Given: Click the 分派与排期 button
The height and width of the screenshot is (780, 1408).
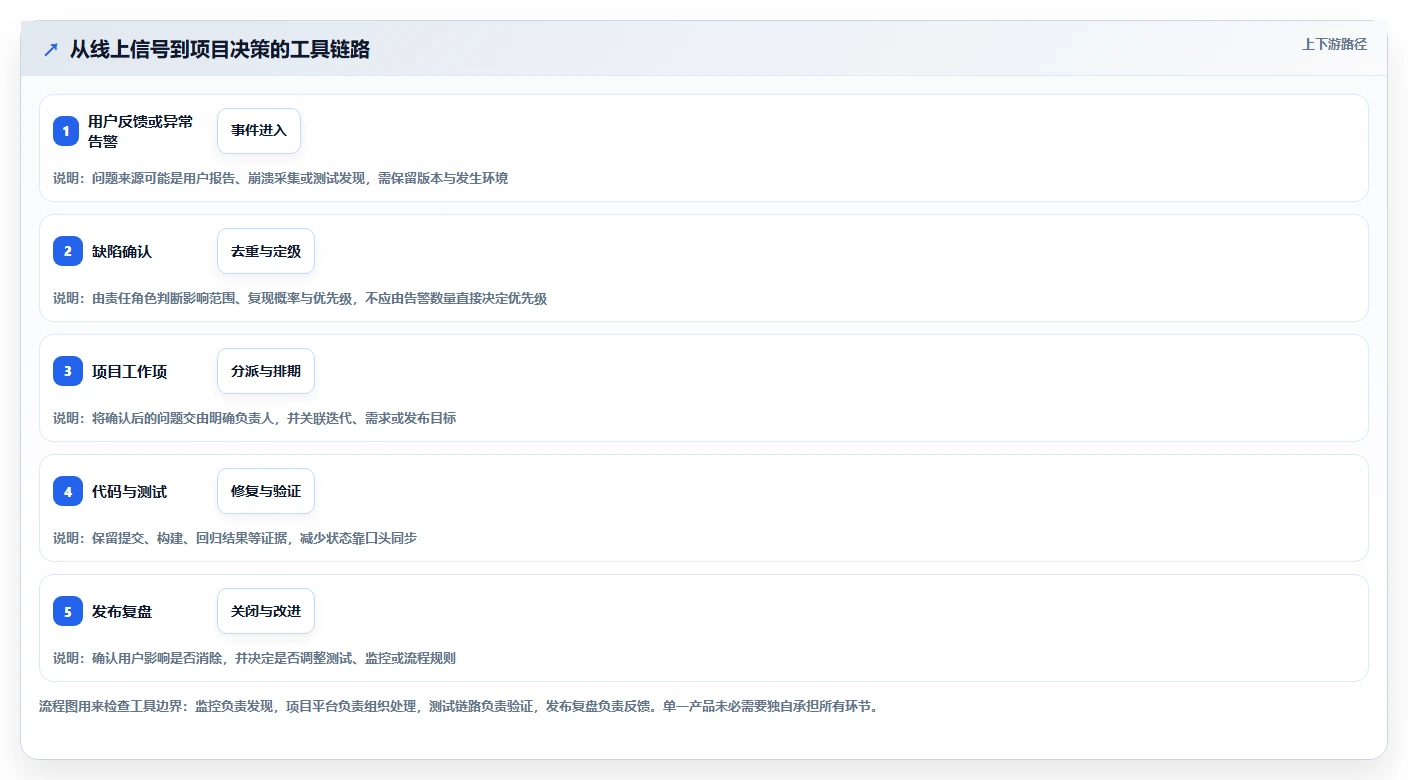Looking at the screenshot, I should [x=266, y=371].
